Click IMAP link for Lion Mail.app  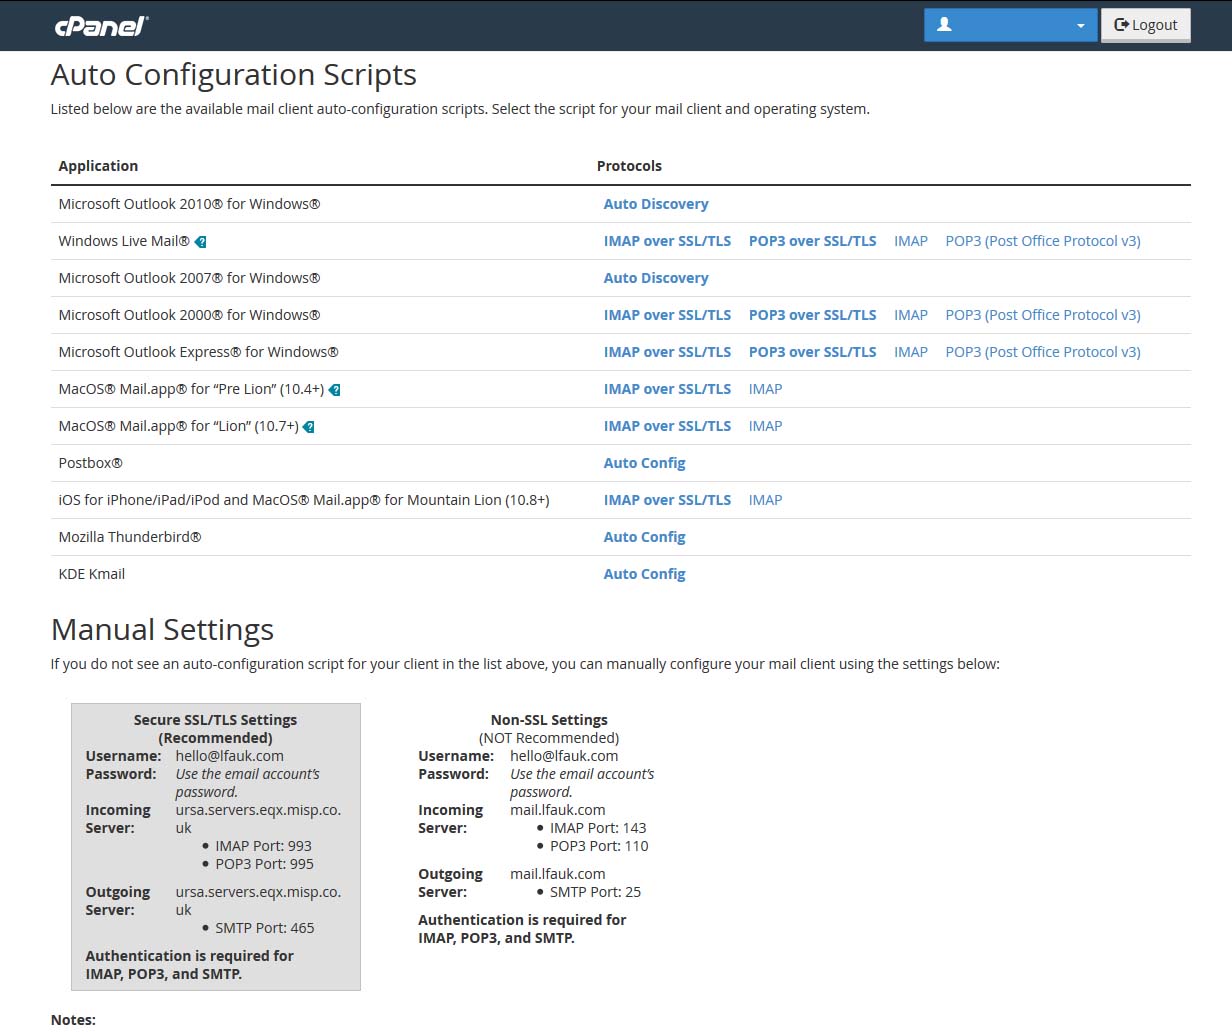(765, 425)
